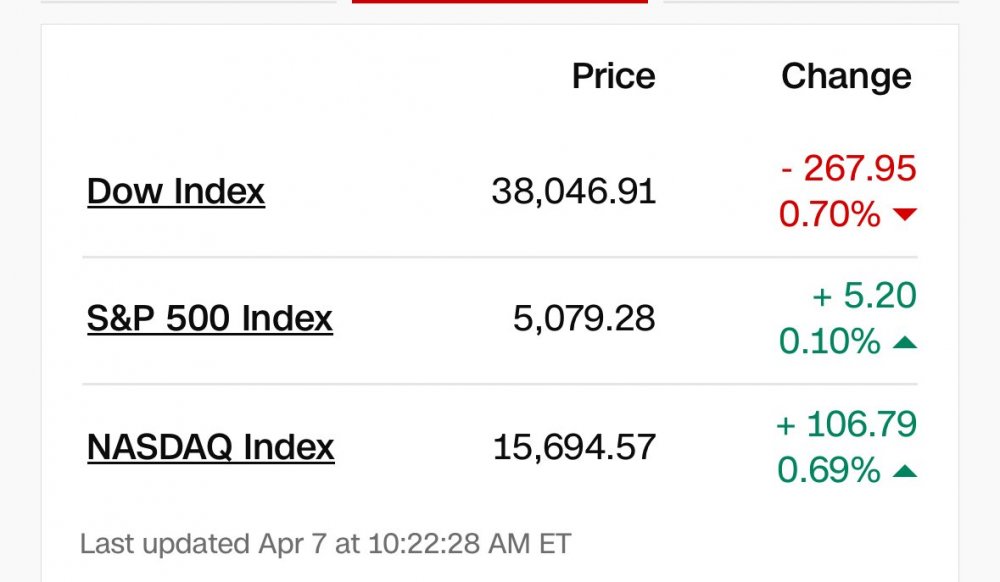Click the Dow change value - 267.95
1000x582 pixels.
pyautogui.click(x=848, y=168)
